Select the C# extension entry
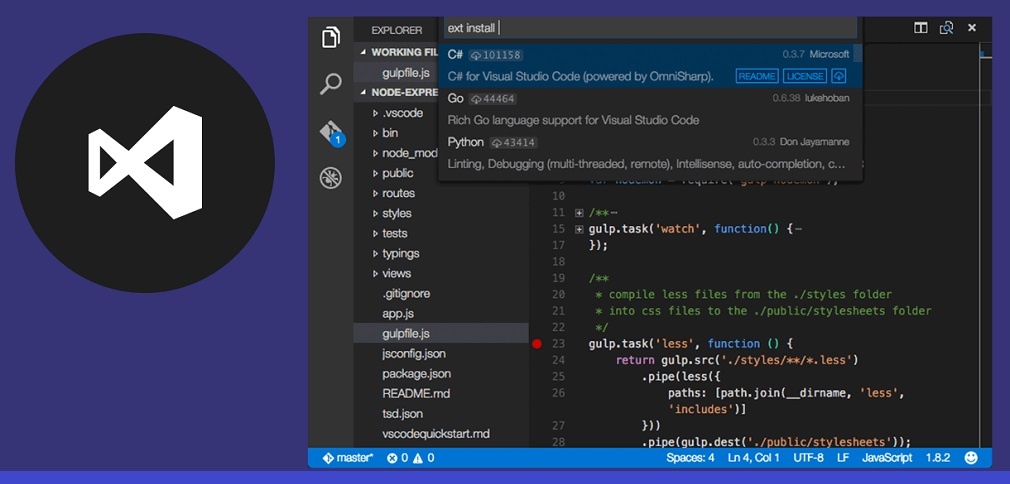1010x484 pixels. pos(650,65)
